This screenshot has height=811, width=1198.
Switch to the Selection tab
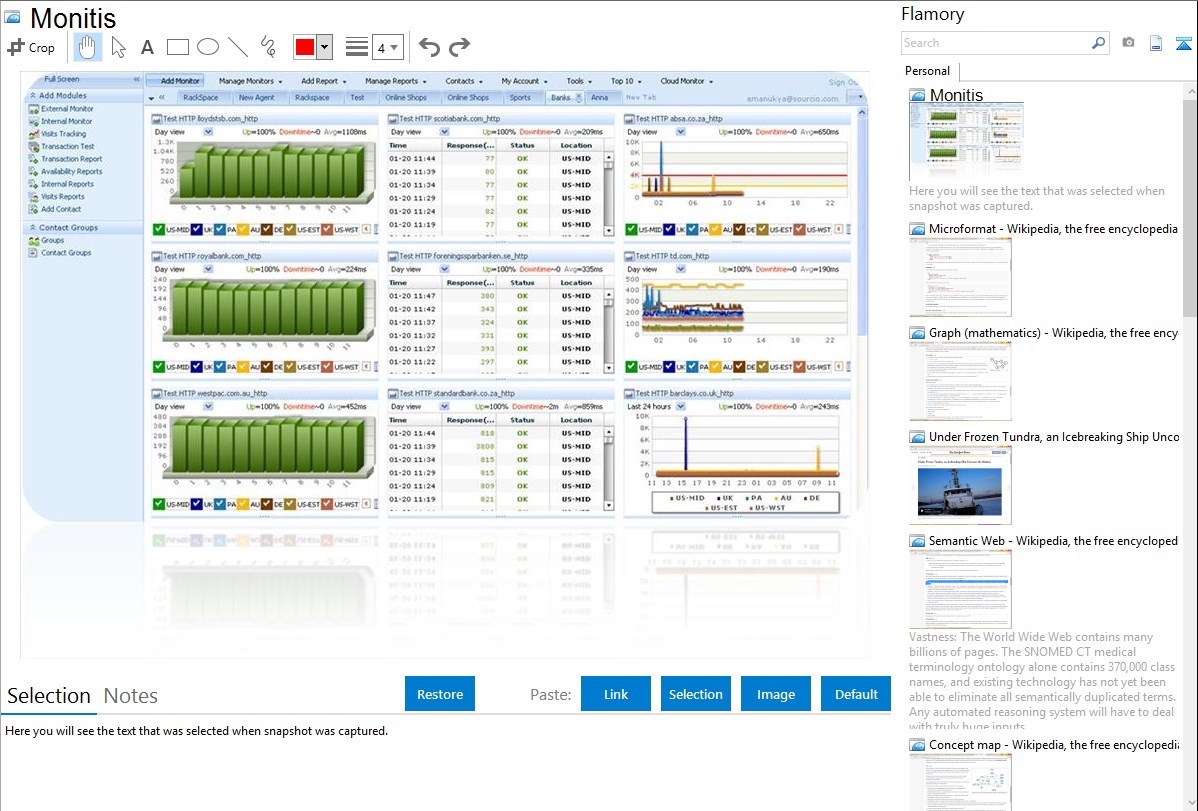[49, 696]
